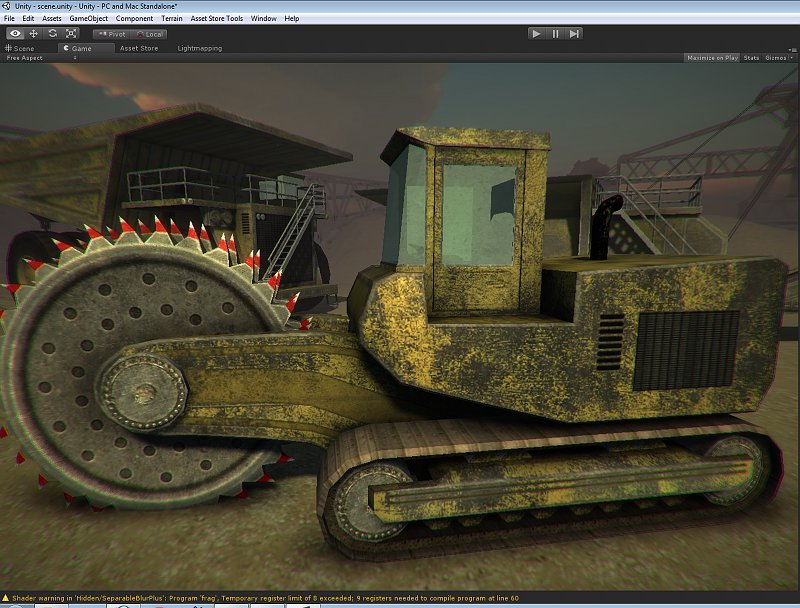
Task: Open the Terrain menu
Action: point(172,18)
